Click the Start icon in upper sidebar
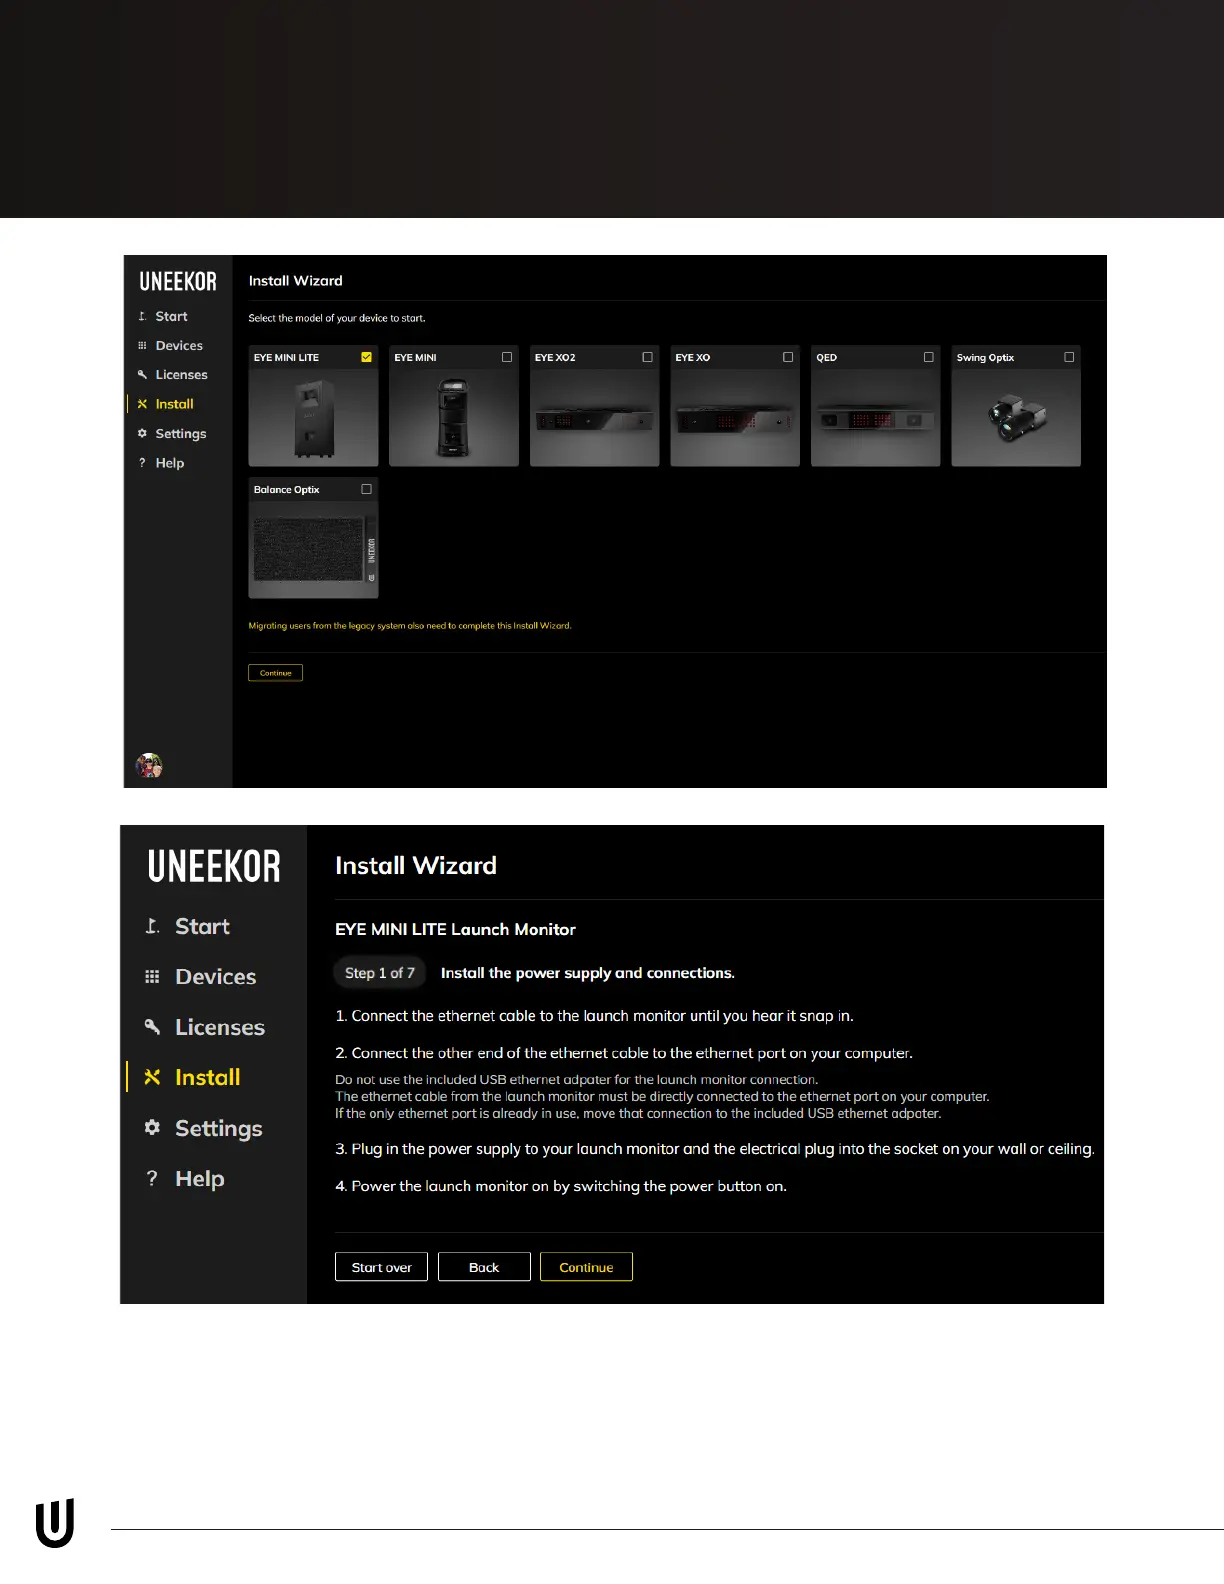 click(x=142, y=316)
